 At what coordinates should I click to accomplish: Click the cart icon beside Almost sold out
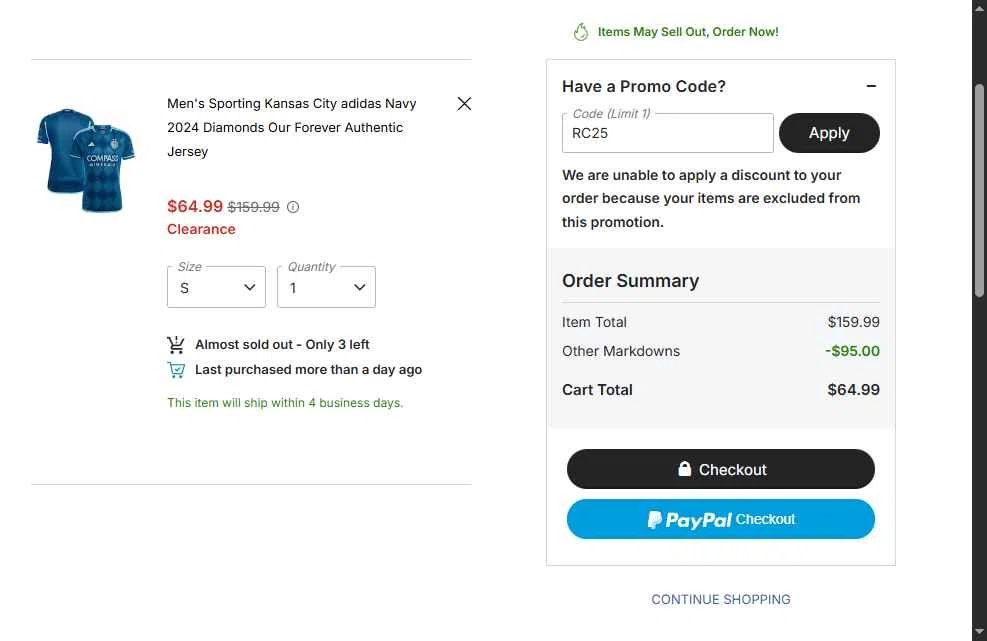coord(176,345)
